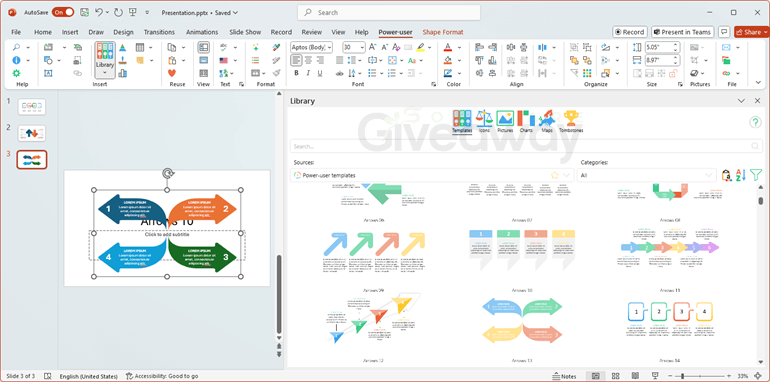
Task: Click the lock/rename icon beside Categories
Action: click(x=726, y=175)
